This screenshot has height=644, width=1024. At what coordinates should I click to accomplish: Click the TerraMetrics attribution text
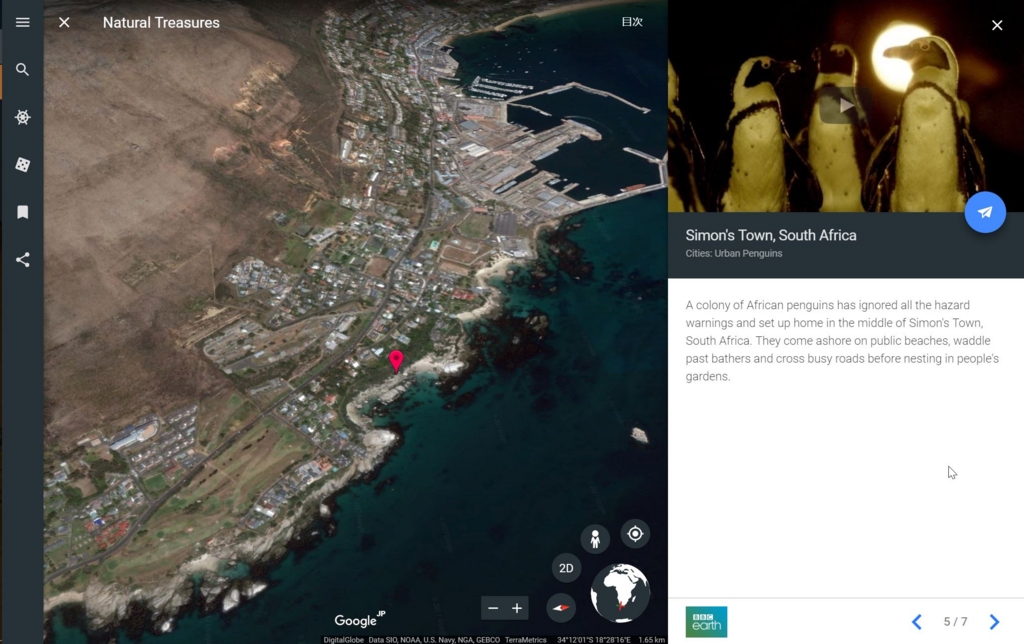click(x=525, y=640)
